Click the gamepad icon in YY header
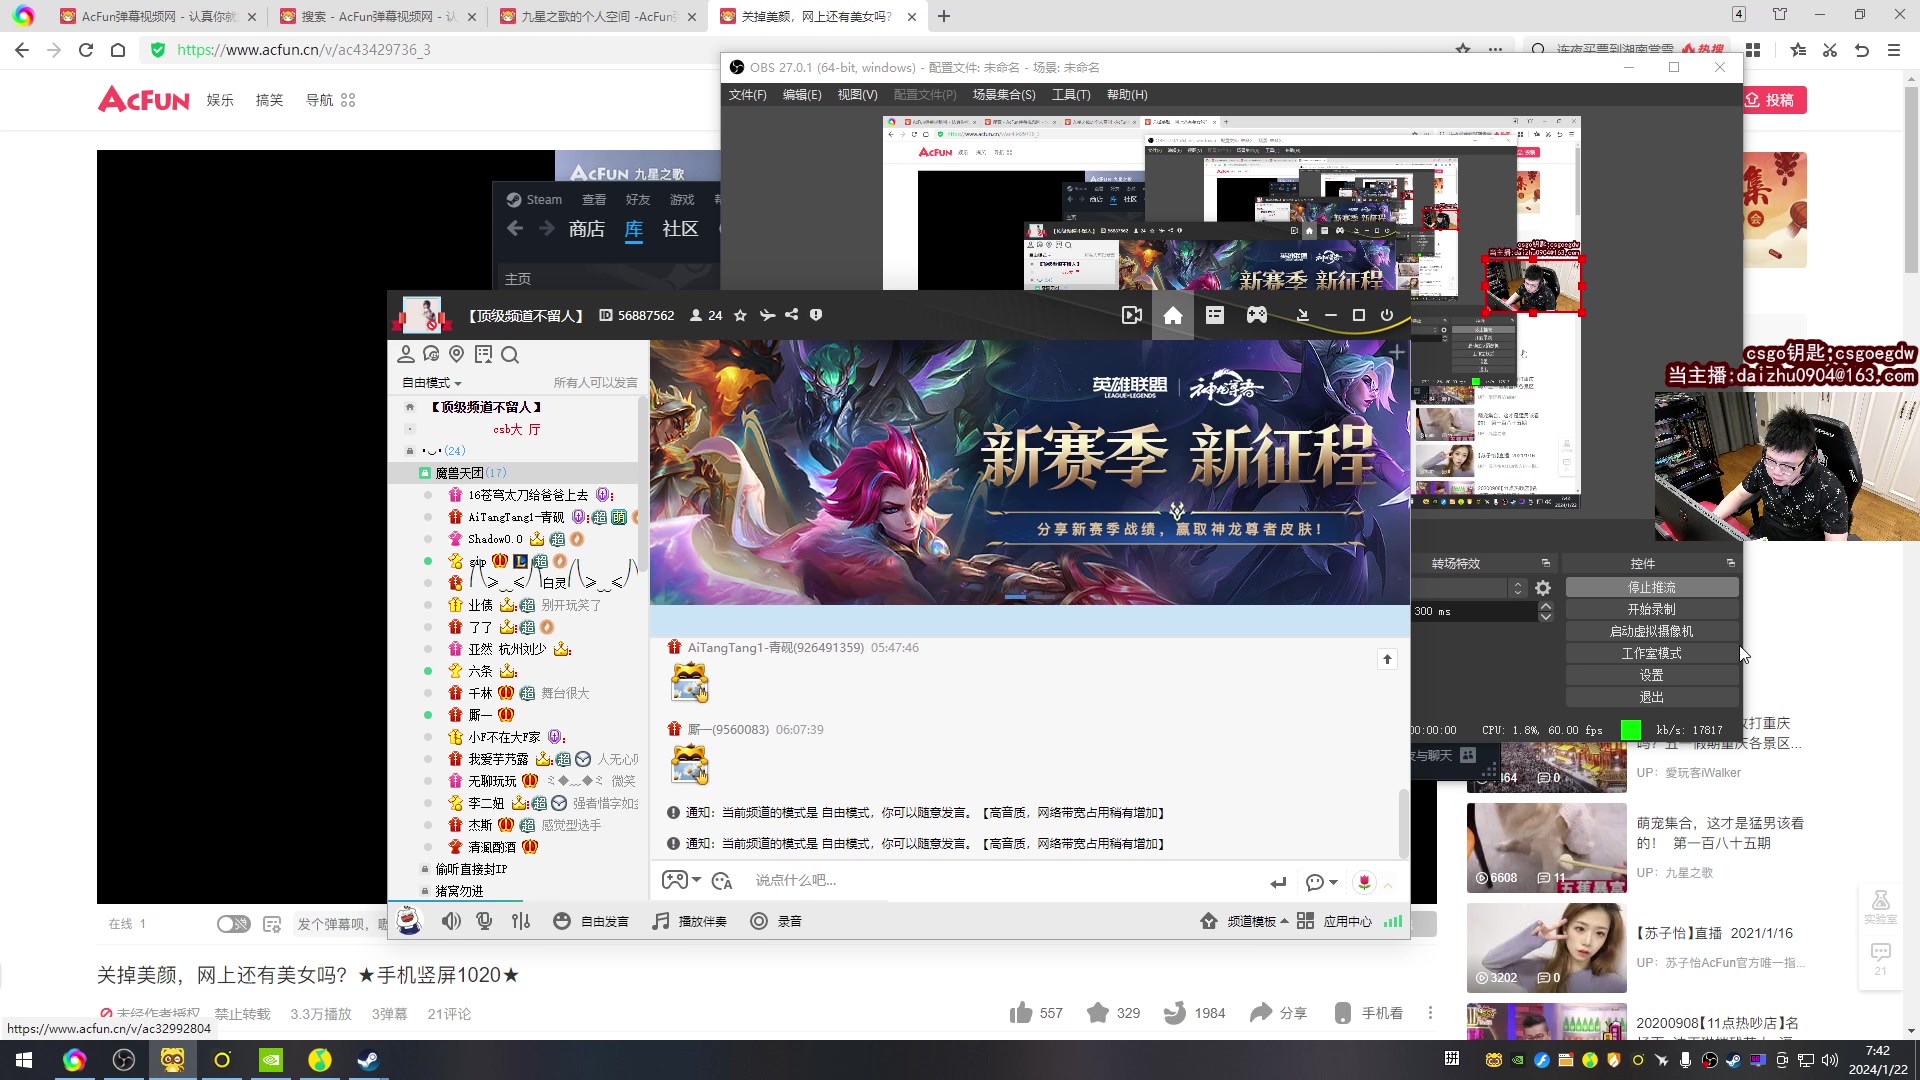1920x1080 pixels. click(1257, 316)
